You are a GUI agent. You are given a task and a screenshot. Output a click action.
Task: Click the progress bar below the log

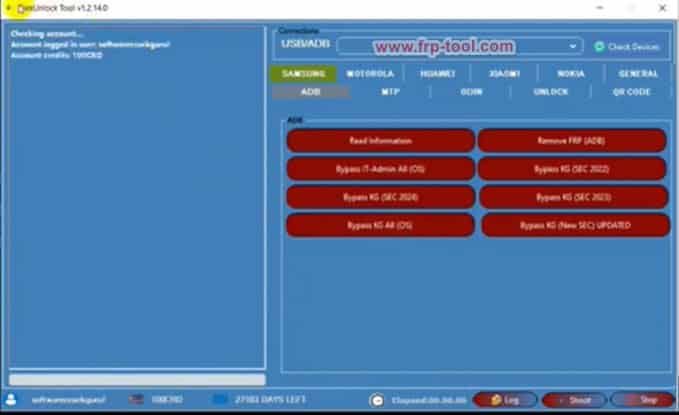[137, 380]
